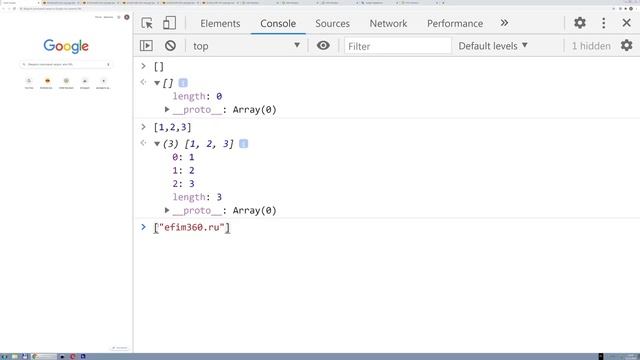Screen dimensions: 640x360
Task: Click the voice search microphone icon
Action: point(108,64)
